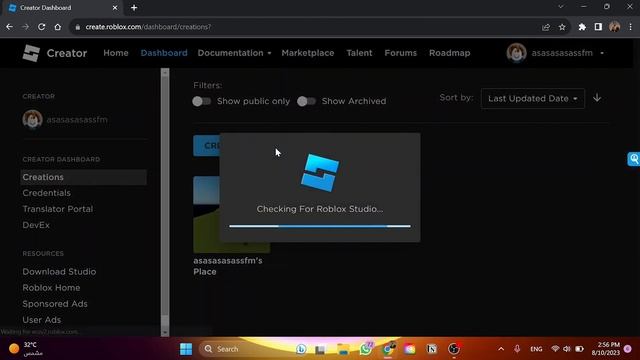Viewport: 640px width, 360px height.
Task: Open asasasasassfm account dropdown in header
Action: pos(556,53)
